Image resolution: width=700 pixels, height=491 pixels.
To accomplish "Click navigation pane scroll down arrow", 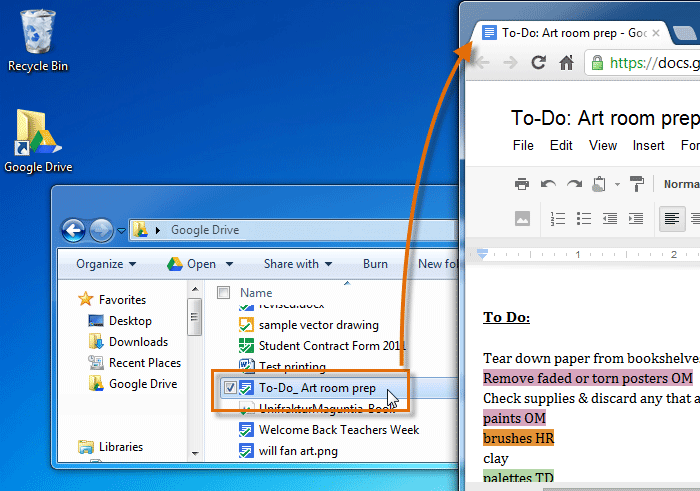I will [x=195, y=453].
